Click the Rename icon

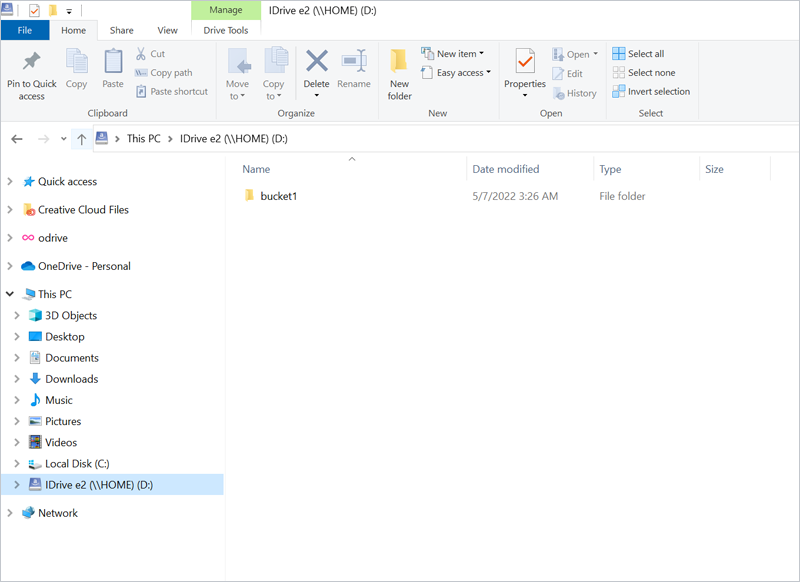click(x=354, y=61)
